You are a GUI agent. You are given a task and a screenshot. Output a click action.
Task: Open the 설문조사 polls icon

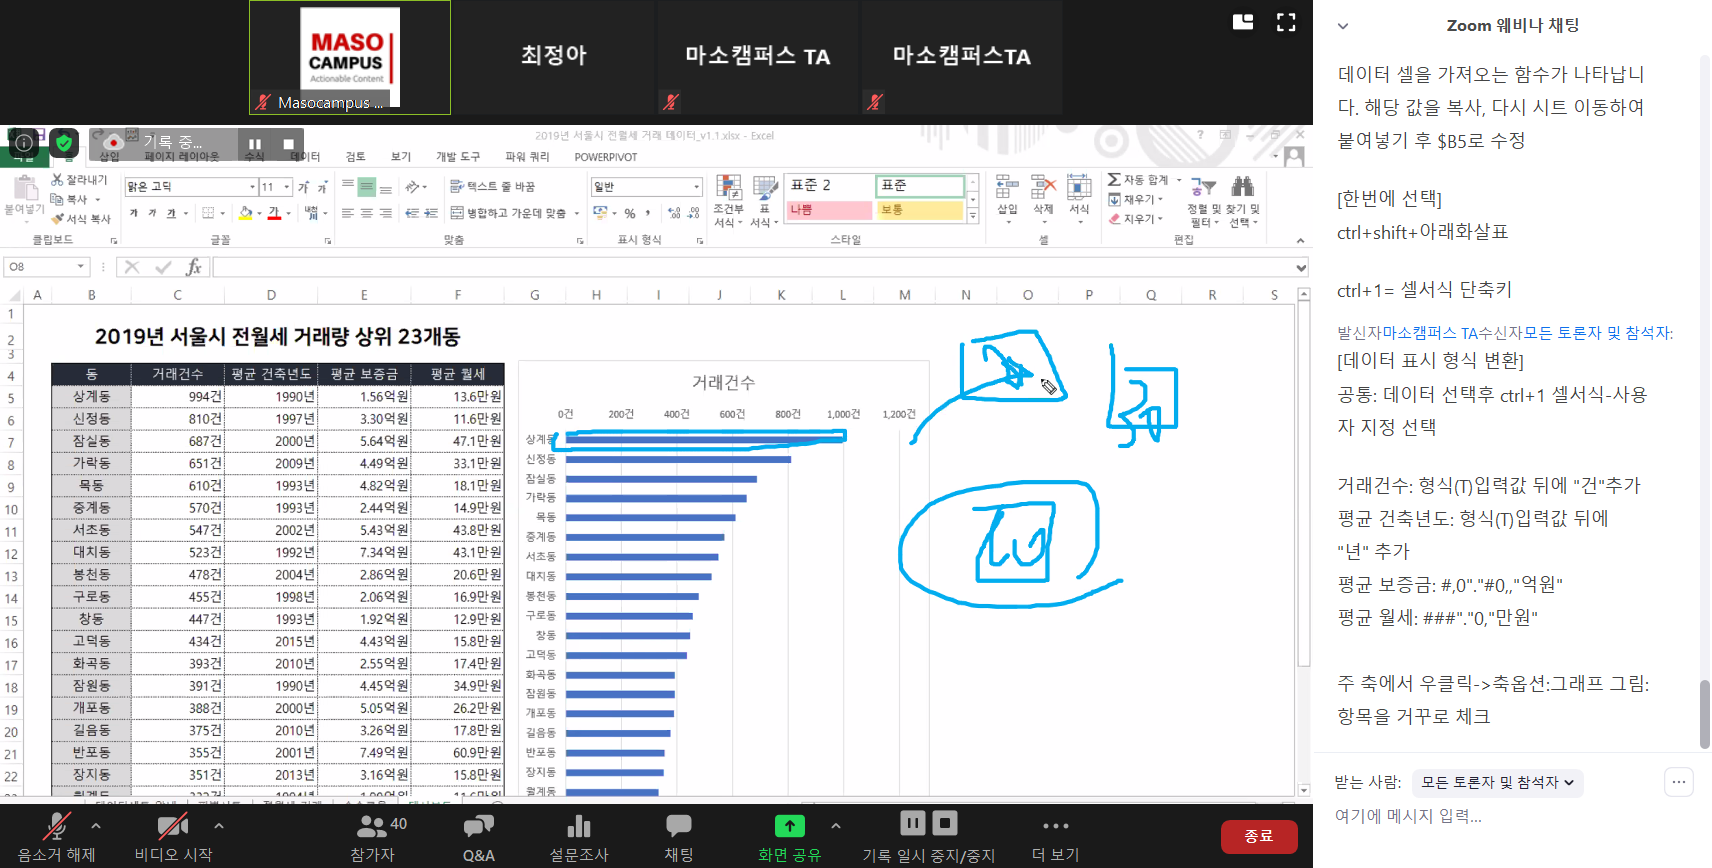point(578,836)
